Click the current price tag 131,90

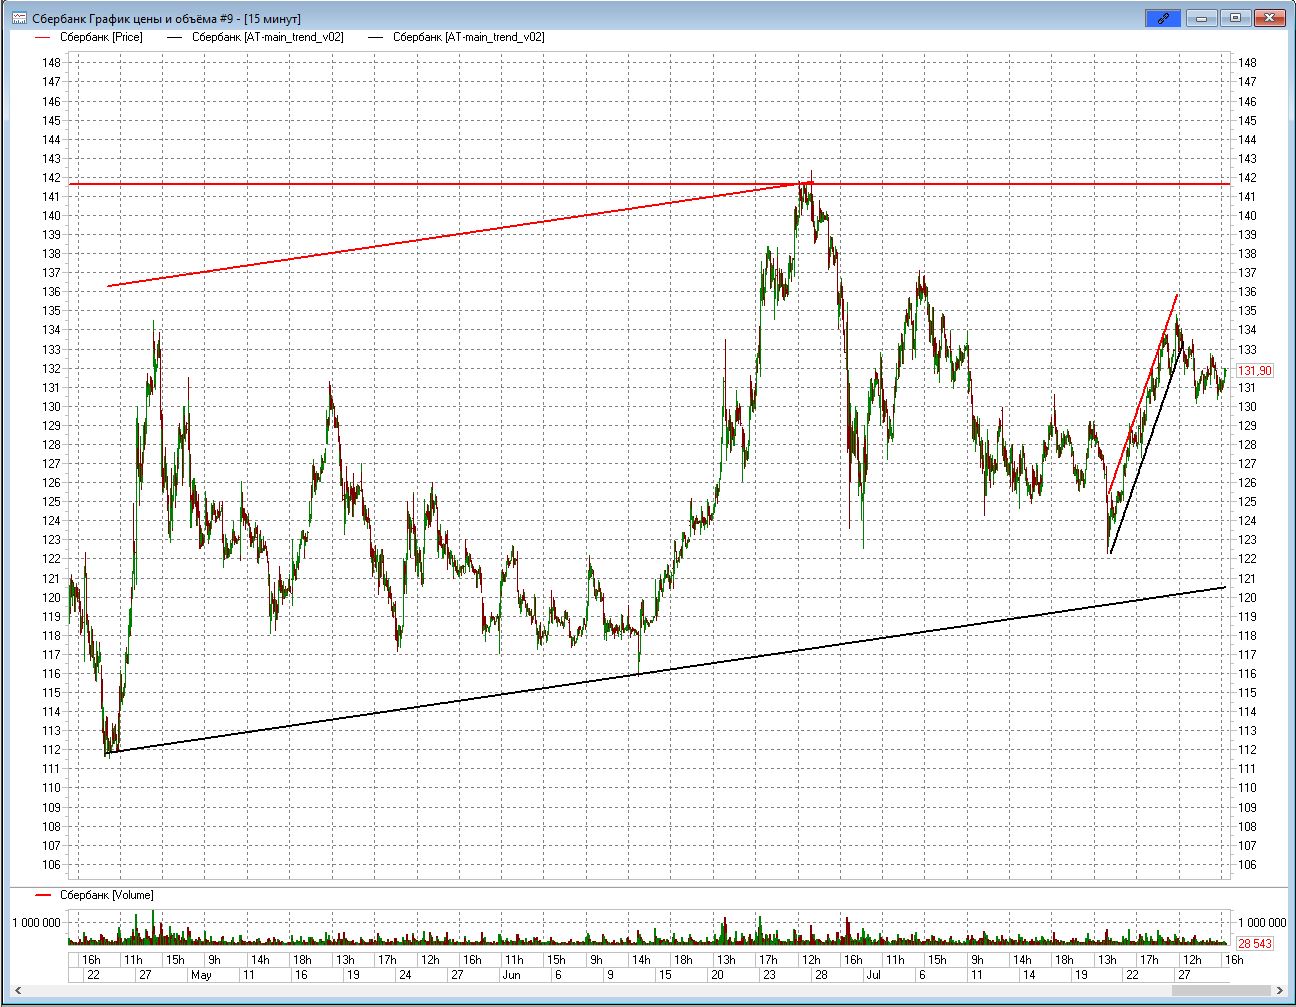tap(1255, 371)
